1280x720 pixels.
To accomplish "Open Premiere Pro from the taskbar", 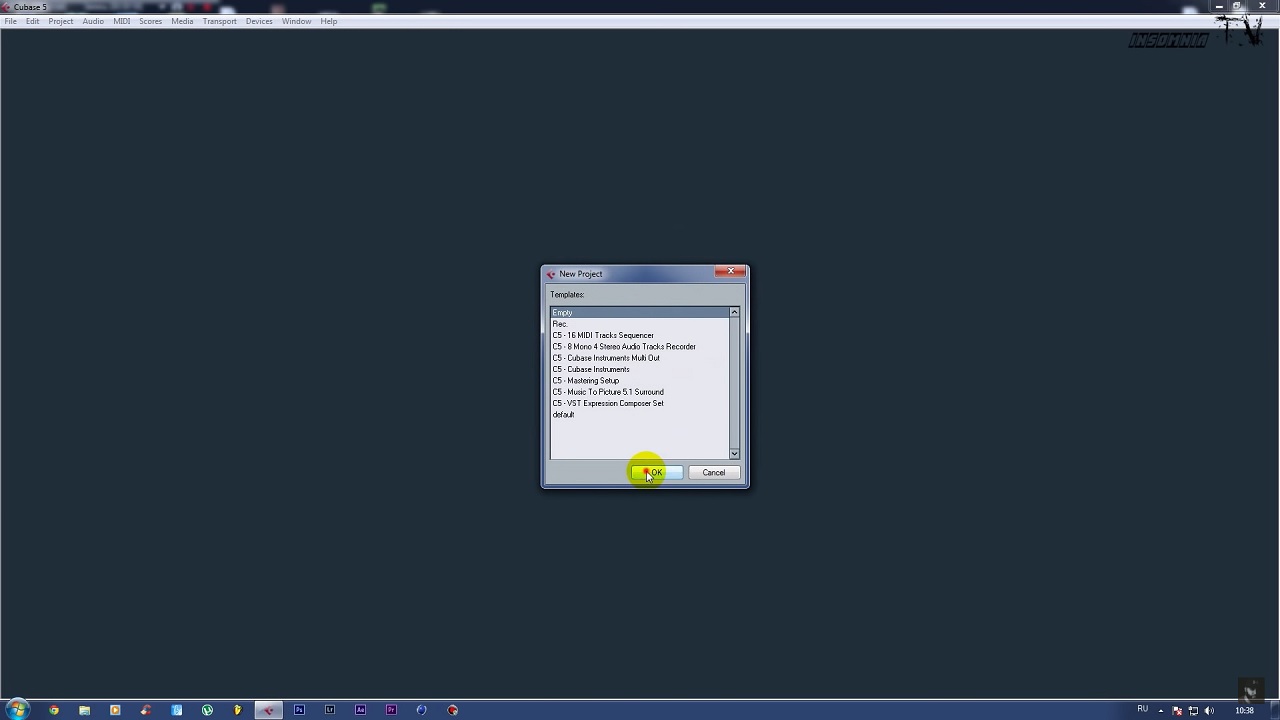I will [x=391, y=710].
